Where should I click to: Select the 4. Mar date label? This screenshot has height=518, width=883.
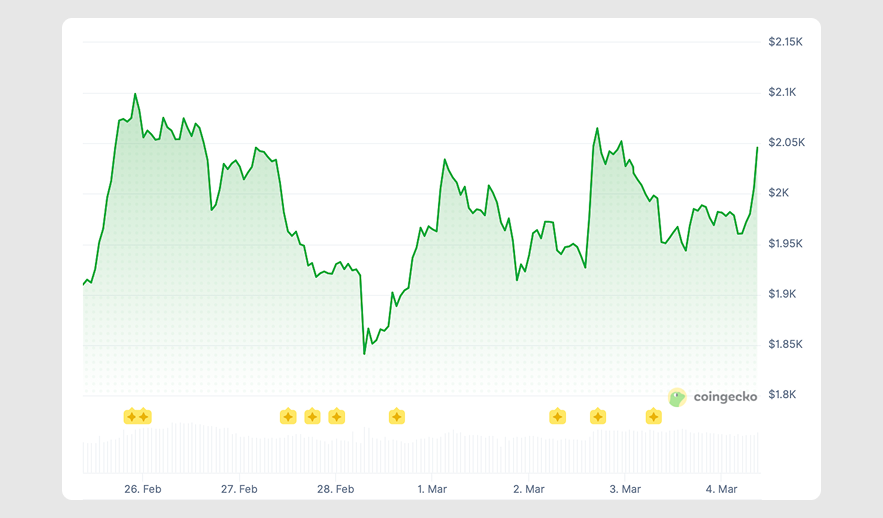(721, 489)
